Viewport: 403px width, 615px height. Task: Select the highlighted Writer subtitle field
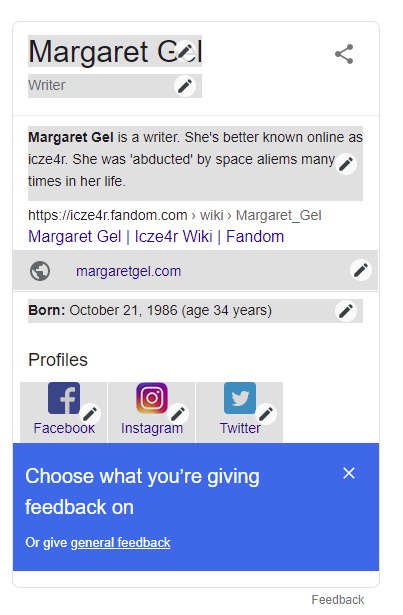pos(115,86)
